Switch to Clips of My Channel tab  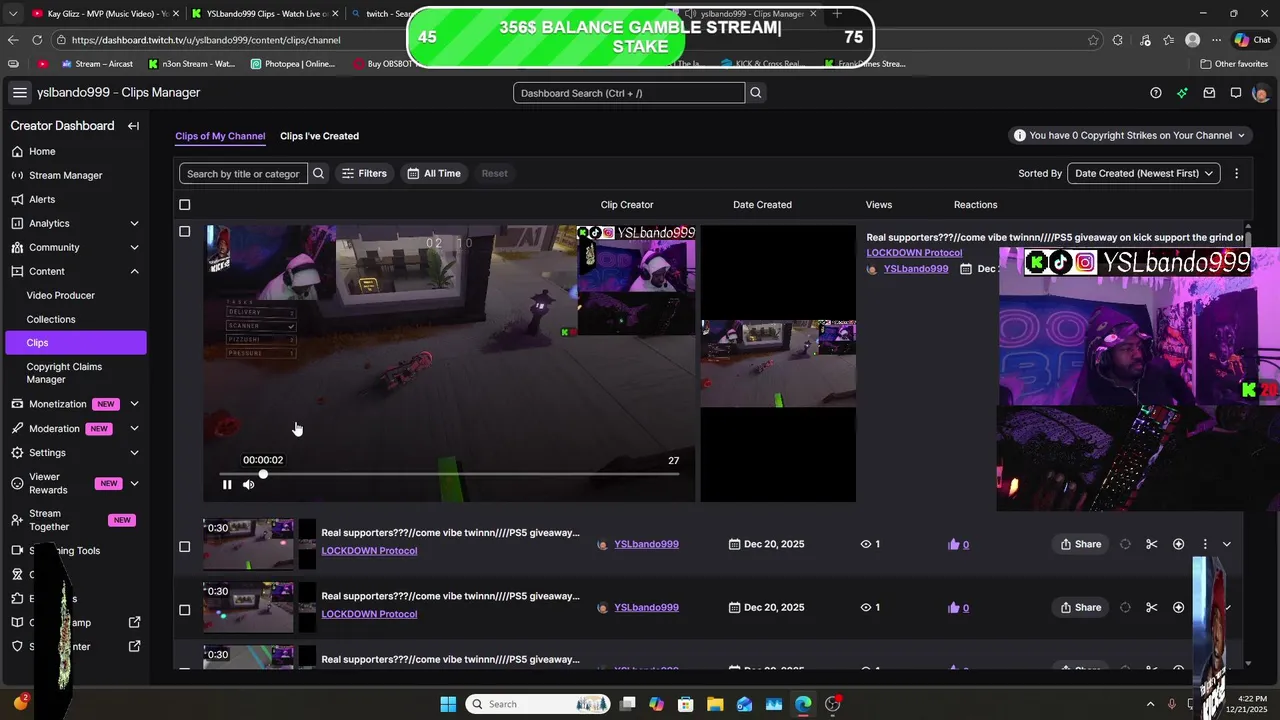220,136
